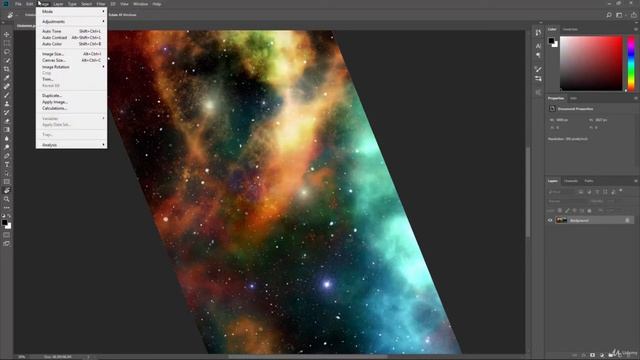Open the Layers panel flyout menu
The height and width of the screenshot is (360, 640).
pos(636,181)
